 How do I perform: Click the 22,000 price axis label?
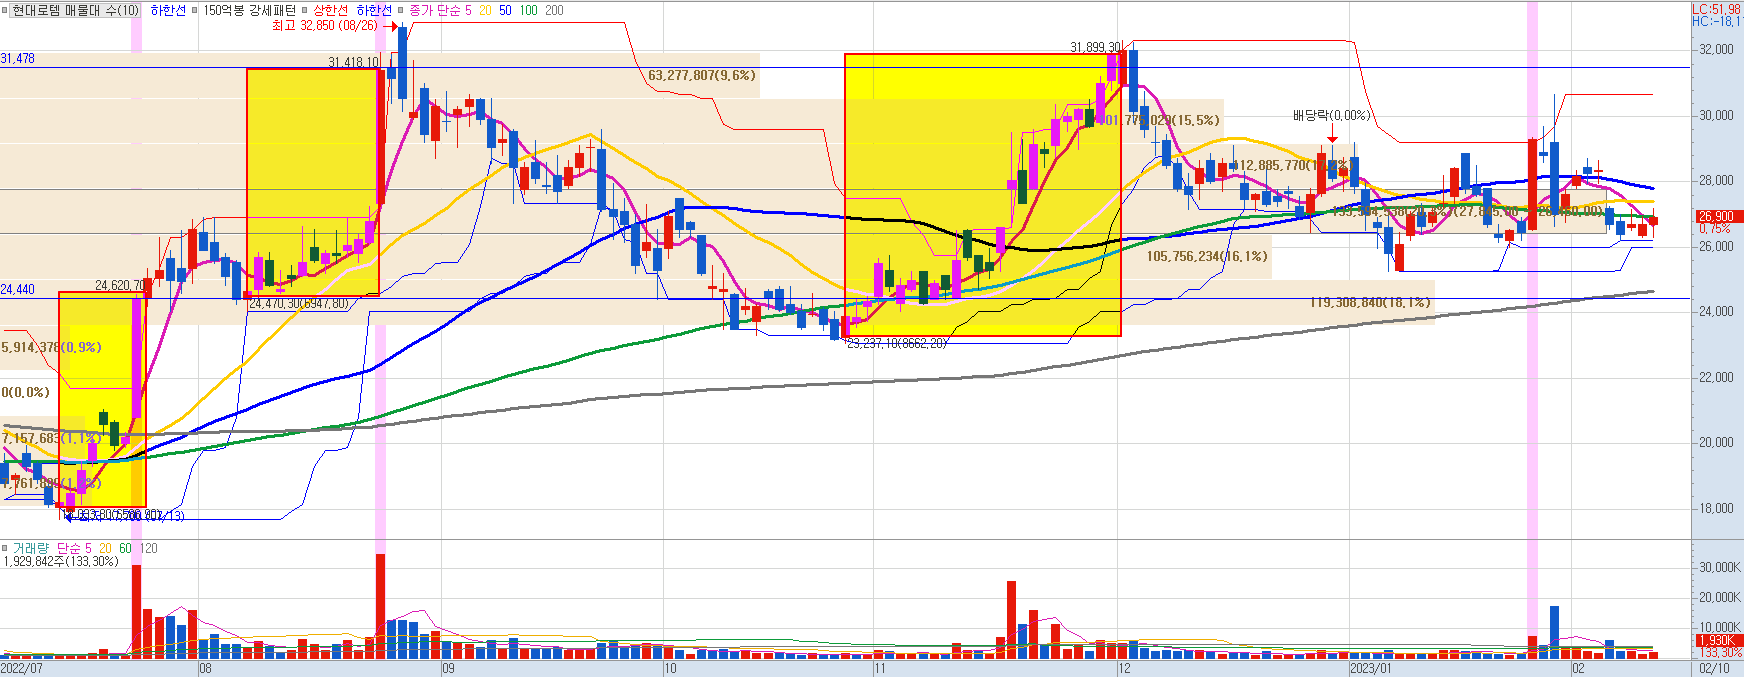click(1716, 377)
